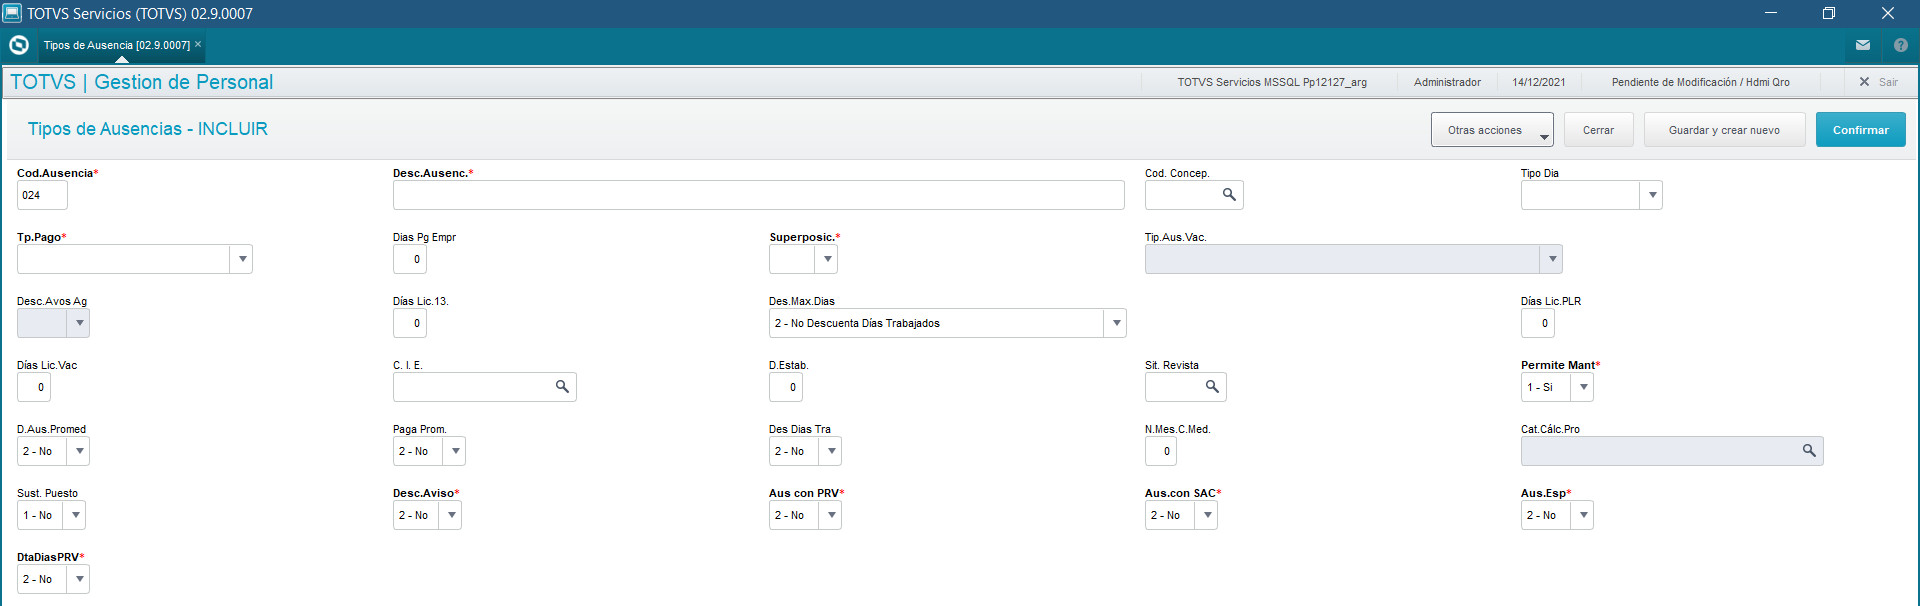
Task: Click TOTVS Servicios MSSQL Pp12127_arg text
Action: coord(1272,82)
